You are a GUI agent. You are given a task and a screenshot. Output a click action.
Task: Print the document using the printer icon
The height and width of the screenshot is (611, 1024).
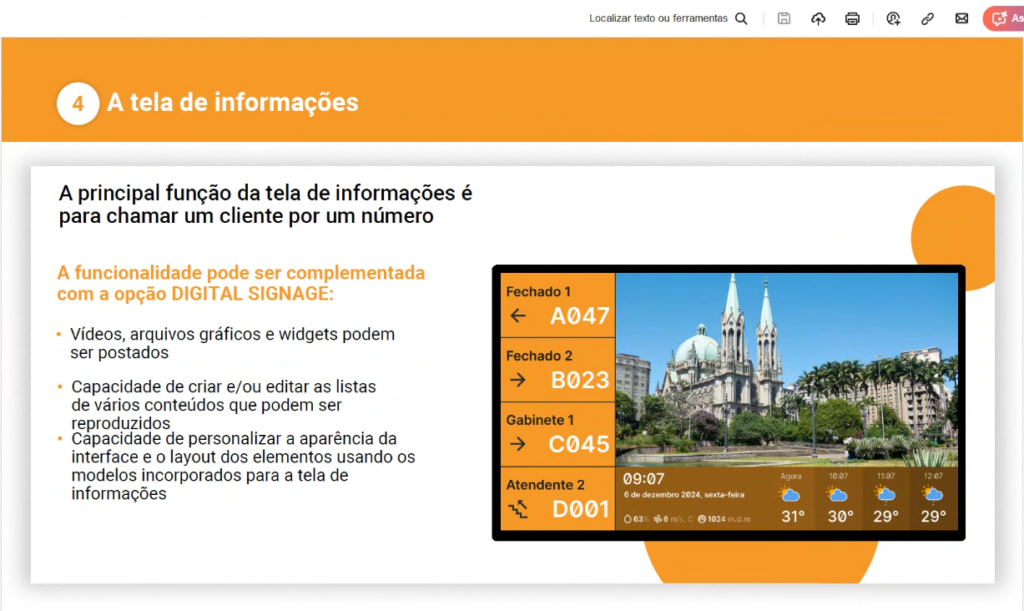852,19
